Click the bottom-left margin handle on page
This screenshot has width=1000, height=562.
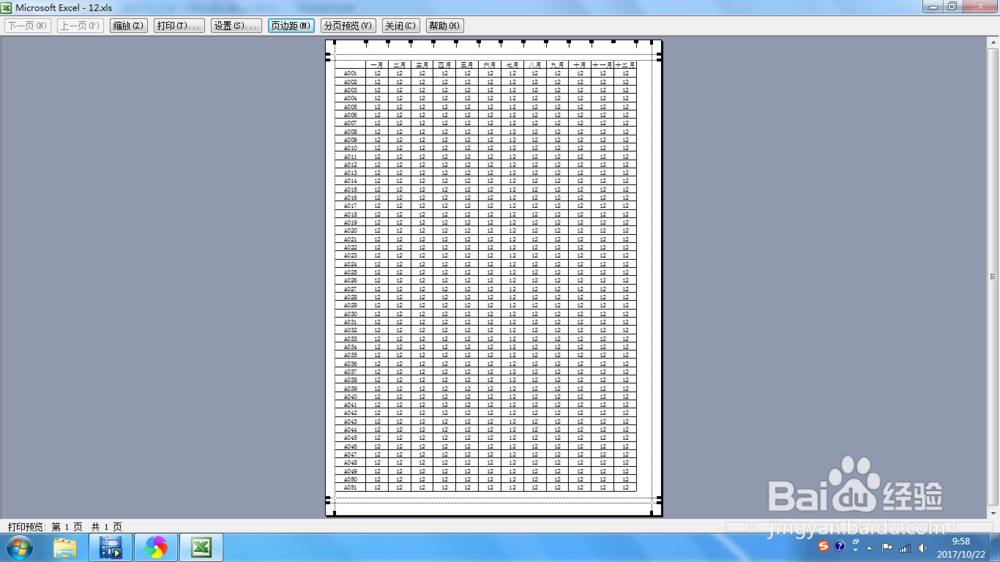tap(334, 511)
